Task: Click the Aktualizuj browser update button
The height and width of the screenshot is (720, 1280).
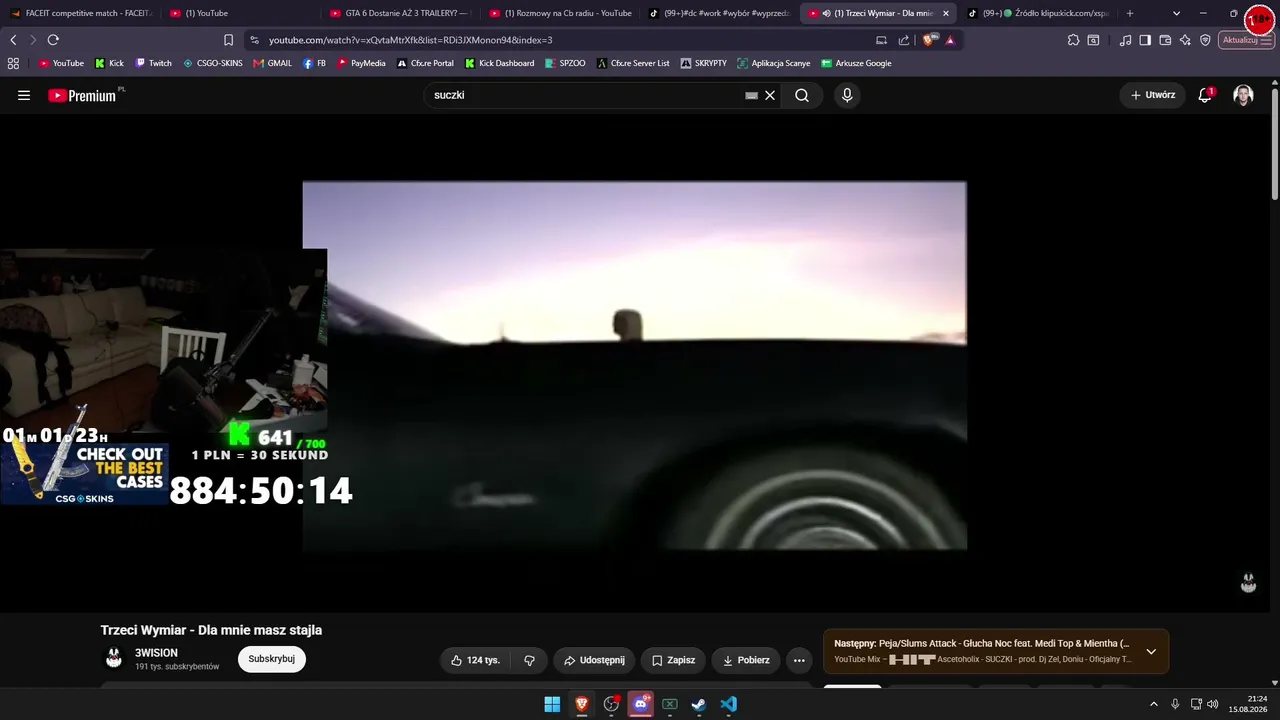Action: pos(1246,40)
